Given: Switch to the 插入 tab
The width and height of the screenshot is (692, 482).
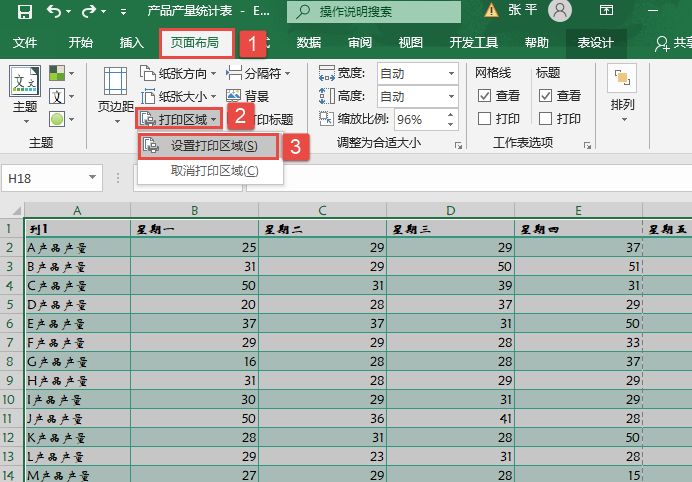Looking at the screenshot, I should [x=132, y=42].
